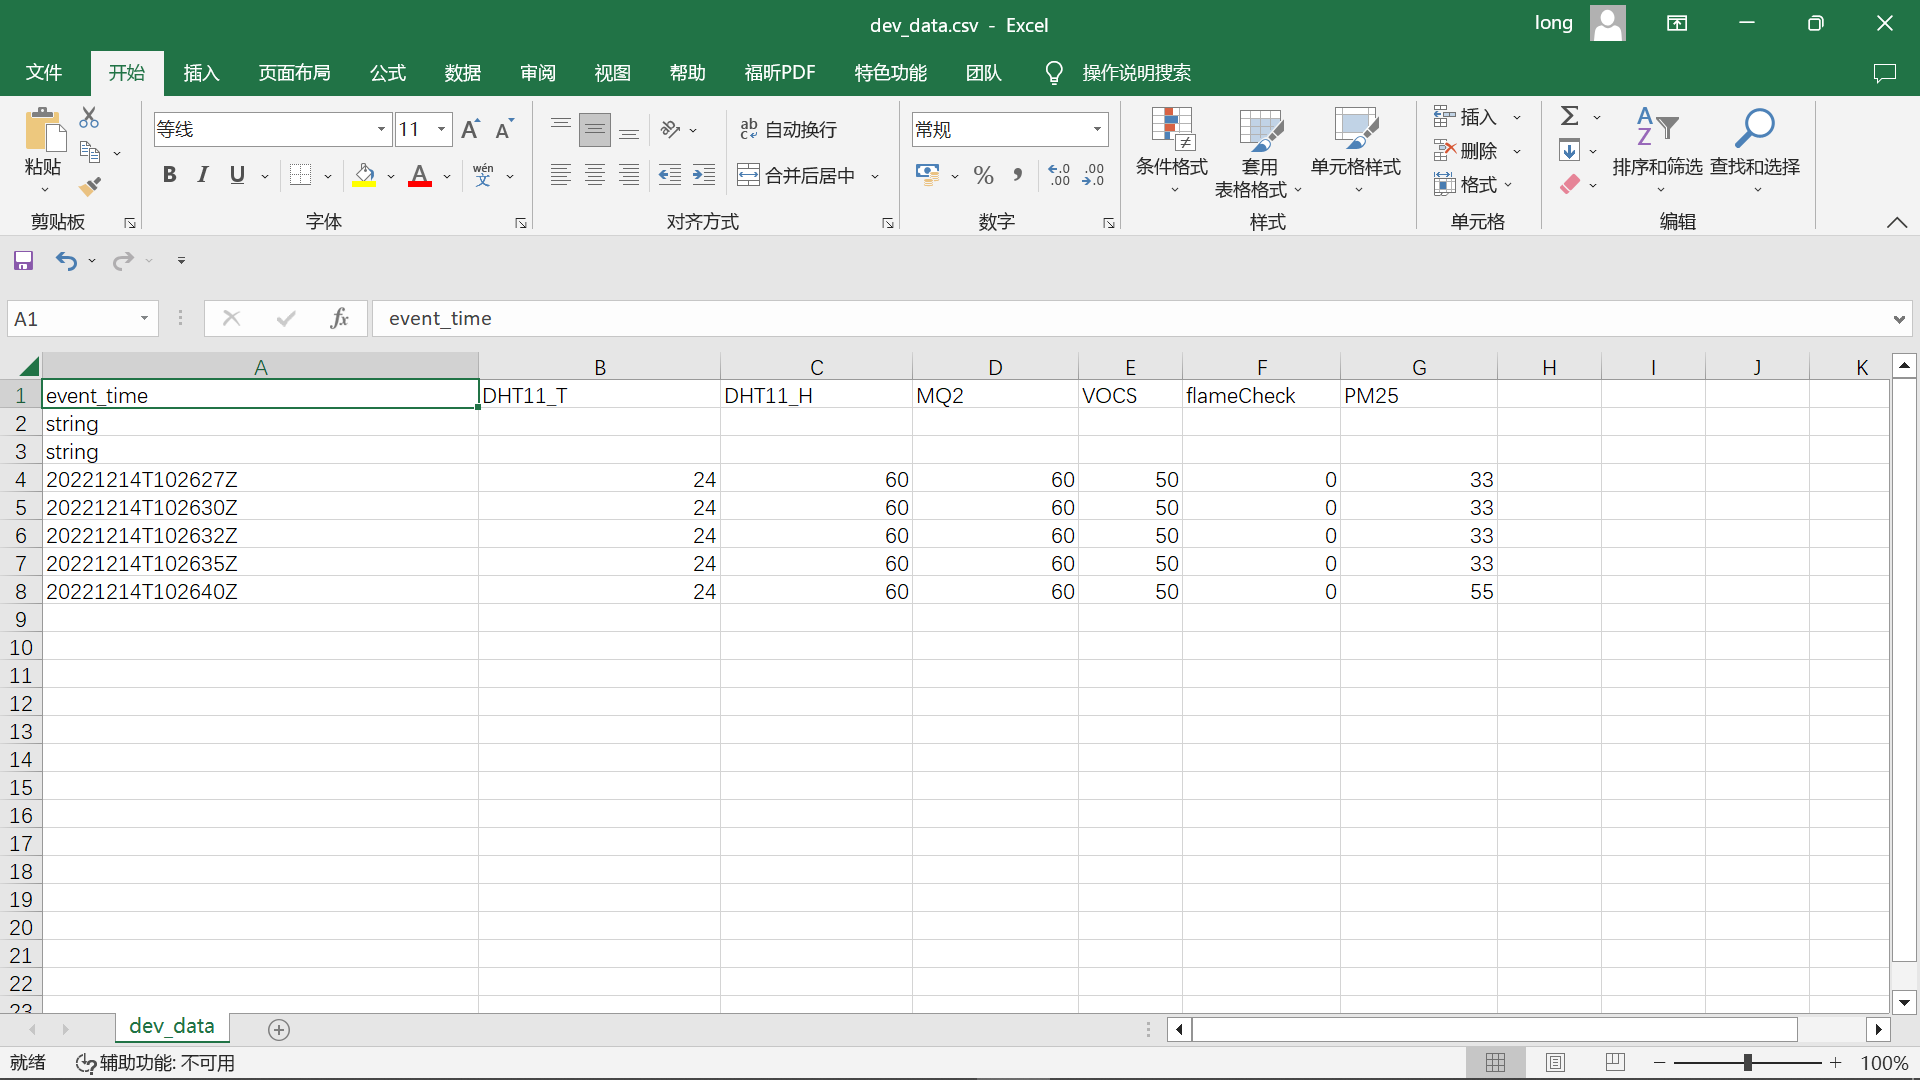1920x1080 pixels.
Task: Click the Format Painter brush icon
Action: [90, 186]
